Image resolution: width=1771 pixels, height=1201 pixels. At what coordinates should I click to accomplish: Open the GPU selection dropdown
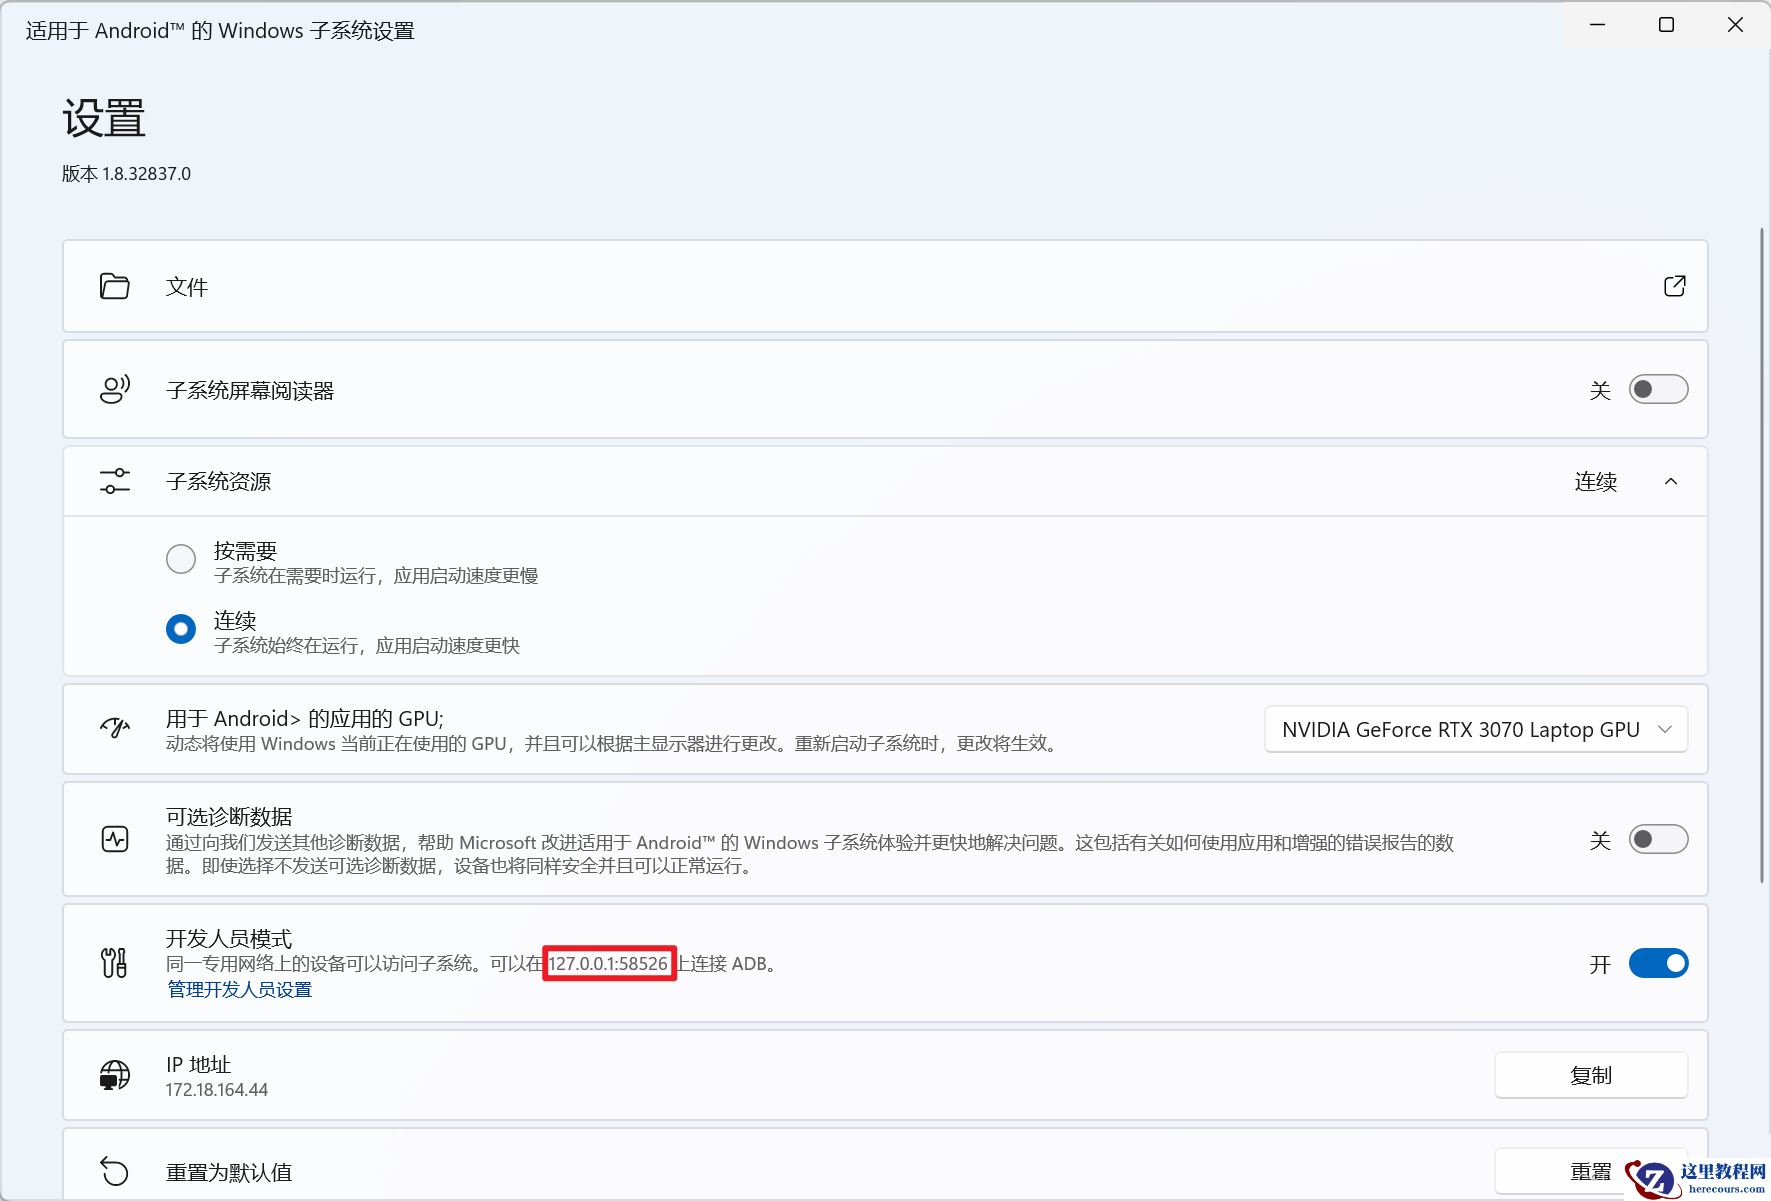(1475, 729)
